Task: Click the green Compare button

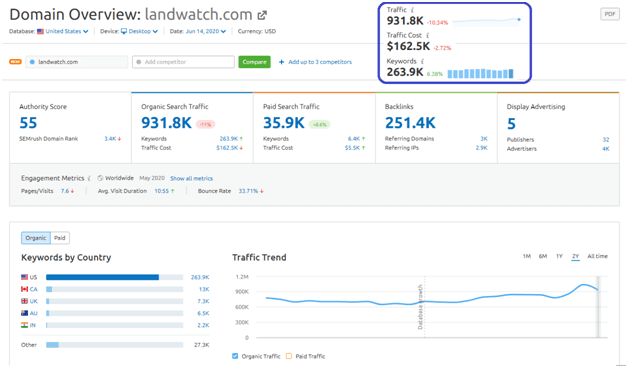Action: 254,62
